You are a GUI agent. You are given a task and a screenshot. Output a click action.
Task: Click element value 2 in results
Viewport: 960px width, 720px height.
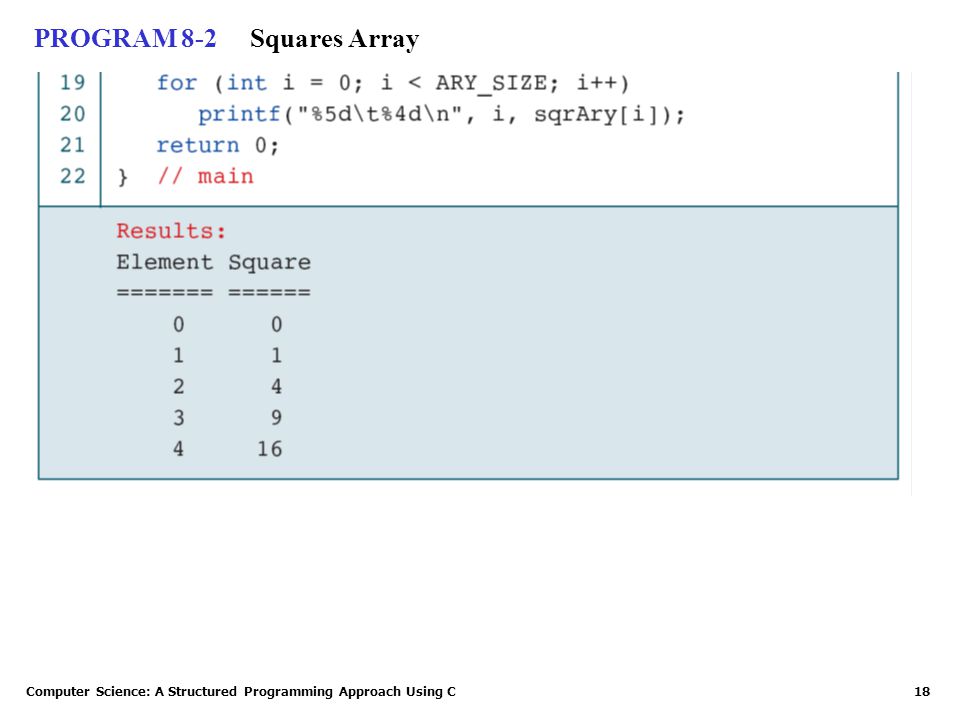click(178, 386)
